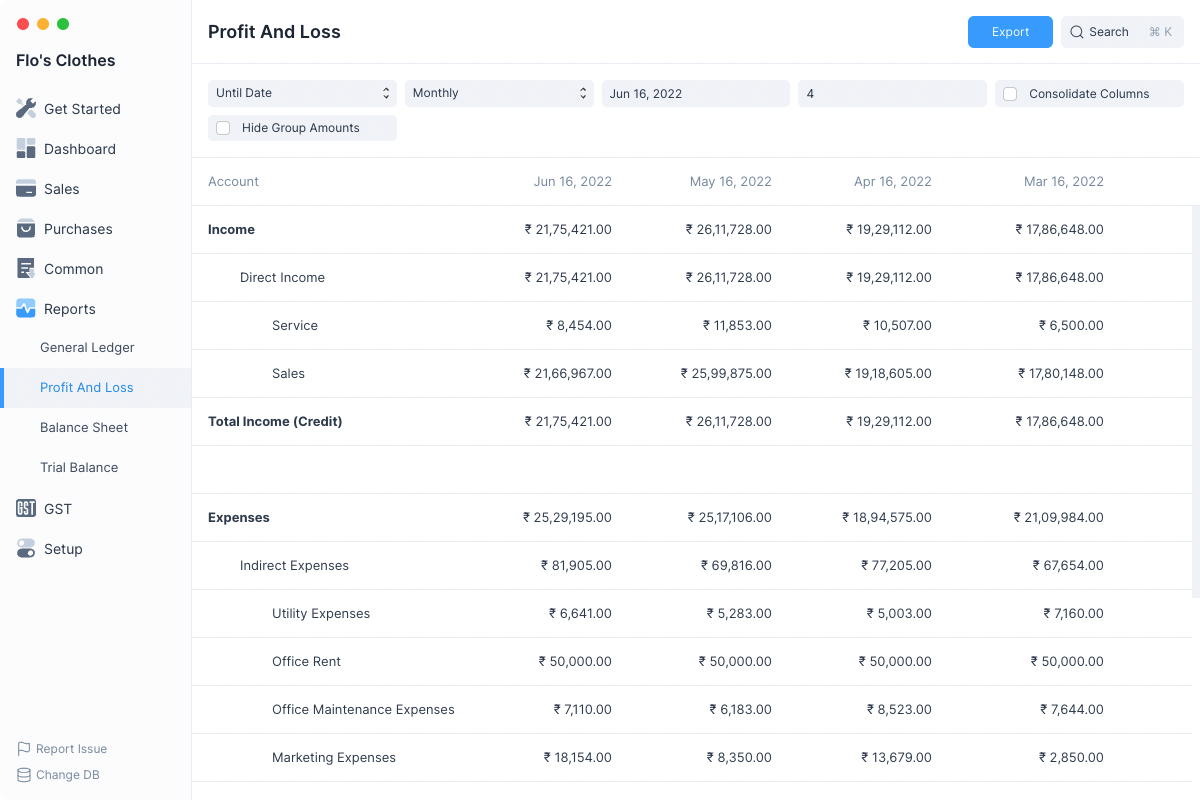
Task: Click the blue Export button
Action: (1010, 32)
